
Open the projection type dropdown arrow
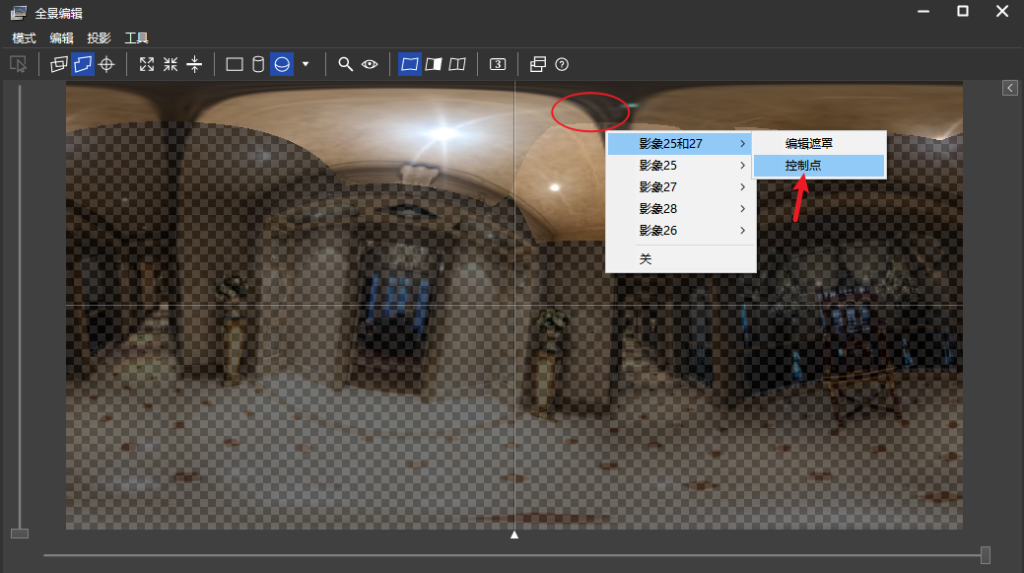pyautogui.click(x=305, y=64)
